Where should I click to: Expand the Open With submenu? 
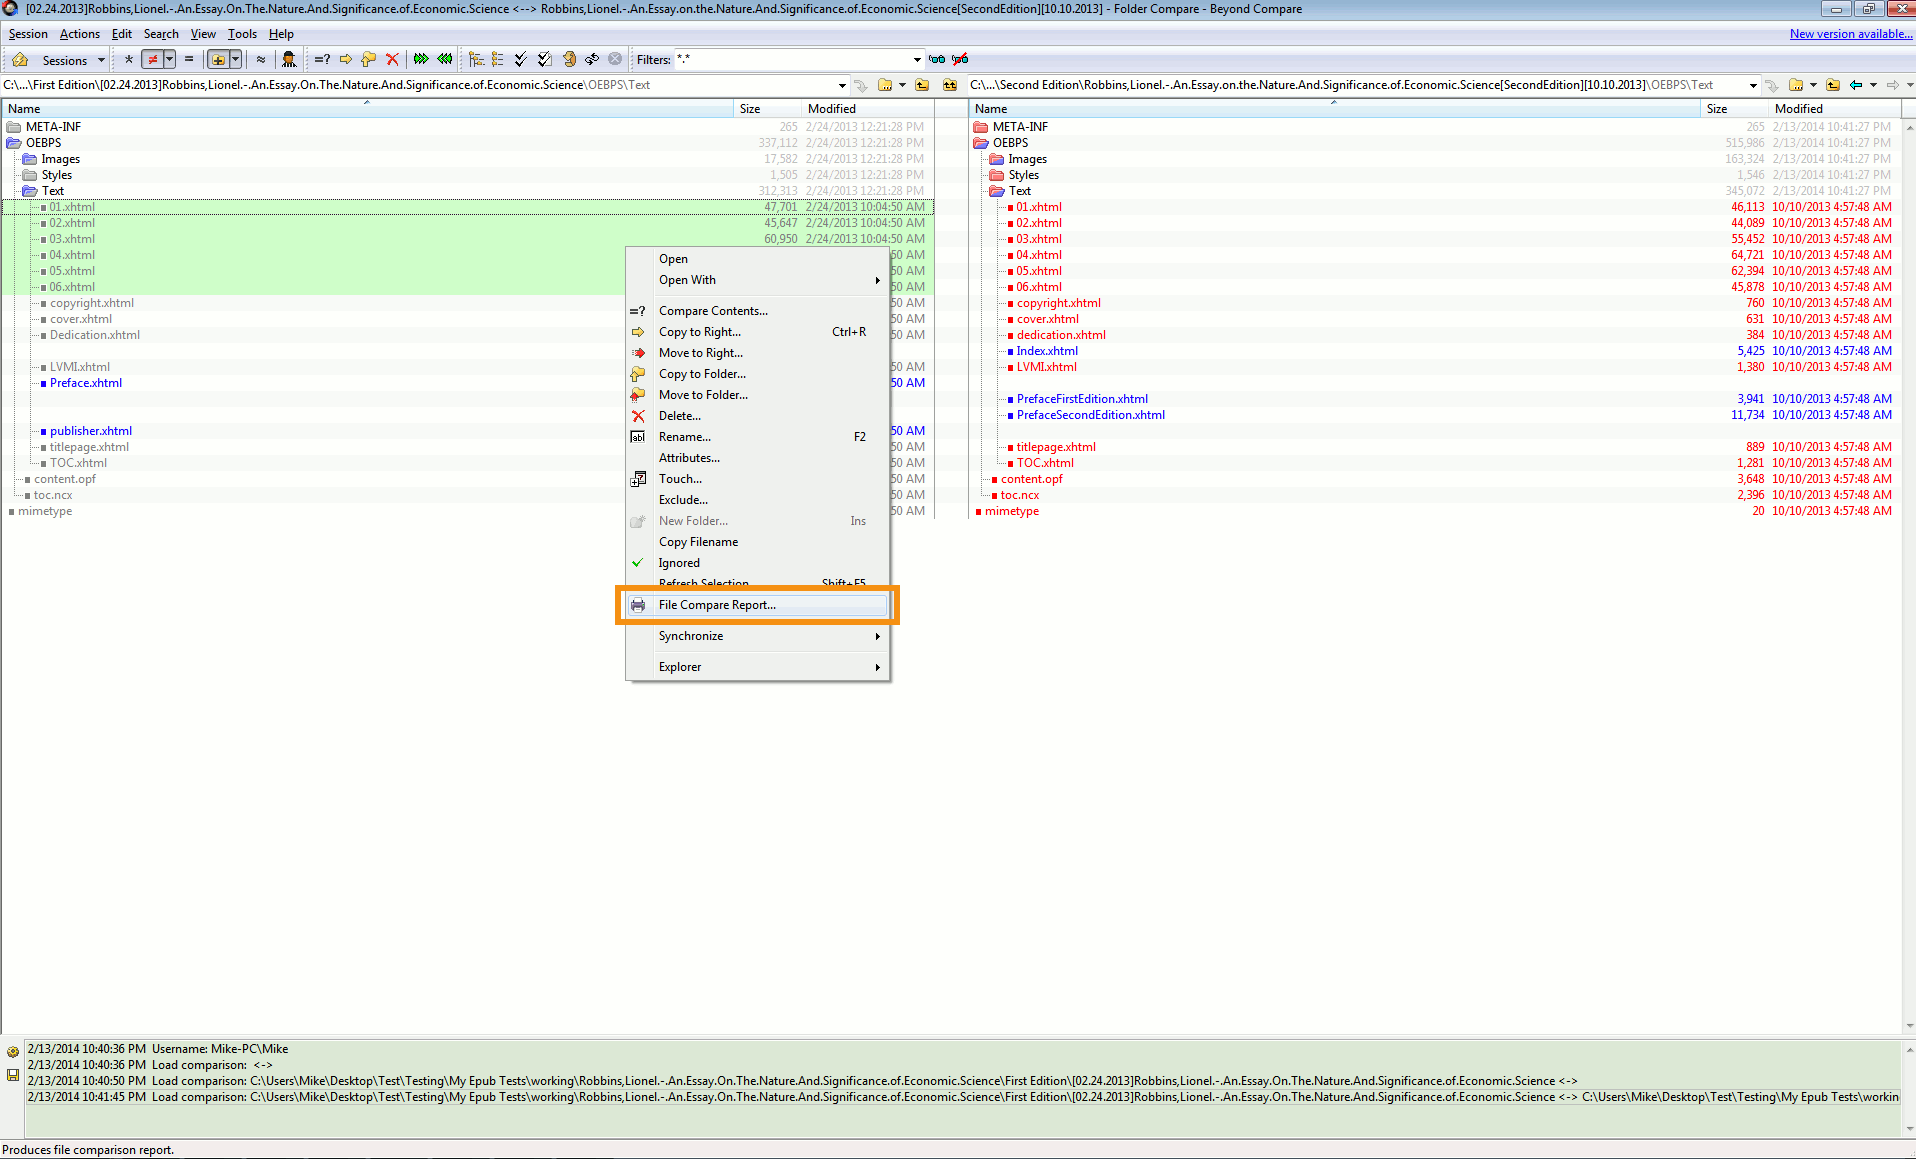click(x=757, y=280)
